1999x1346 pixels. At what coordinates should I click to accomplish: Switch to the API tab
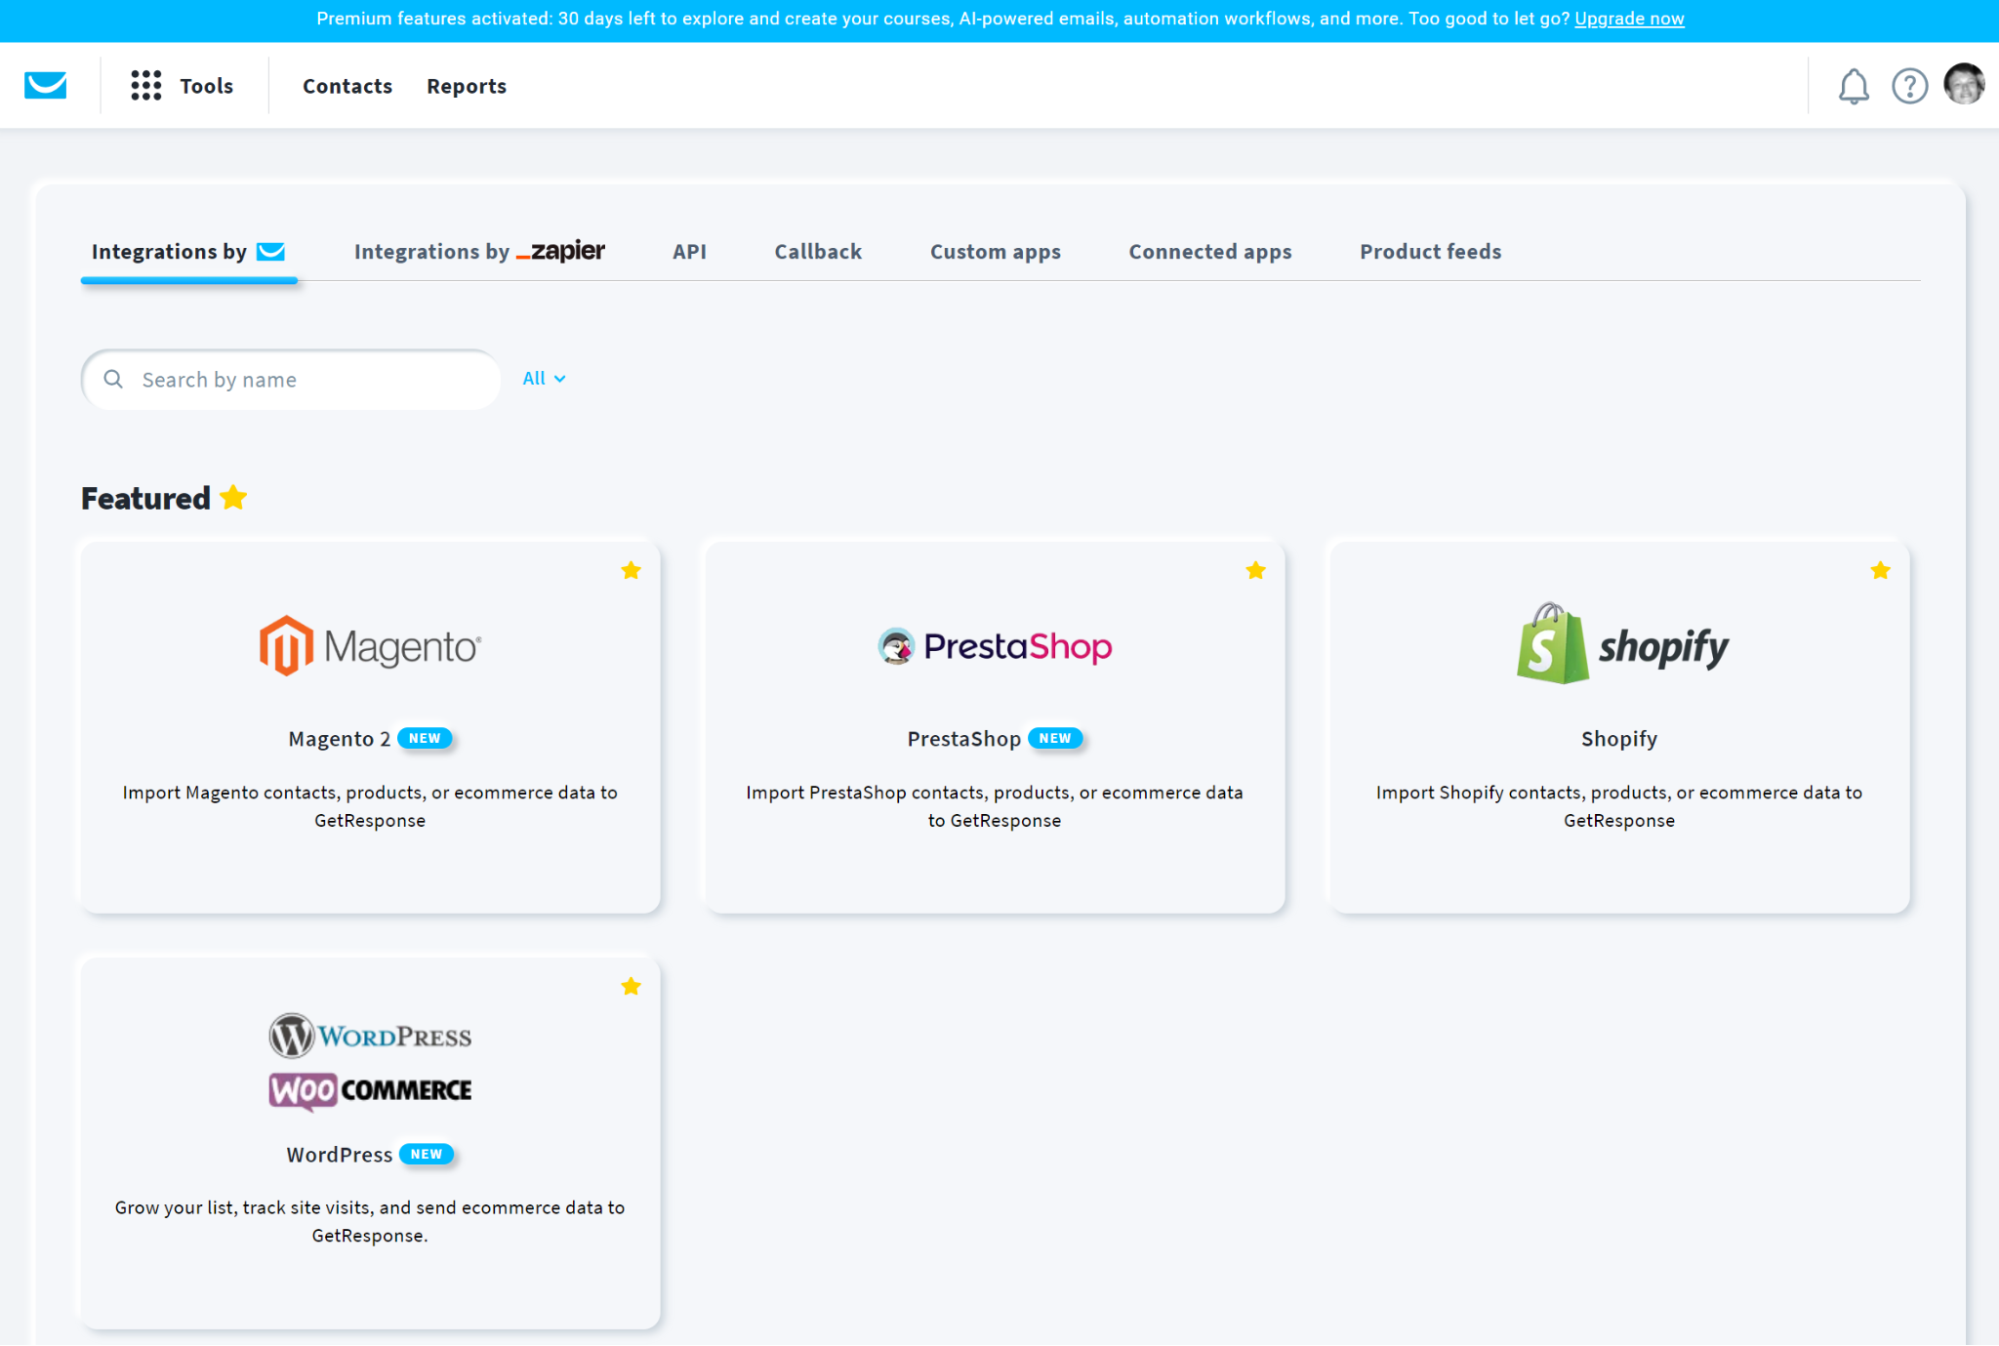tap(689, 252)
